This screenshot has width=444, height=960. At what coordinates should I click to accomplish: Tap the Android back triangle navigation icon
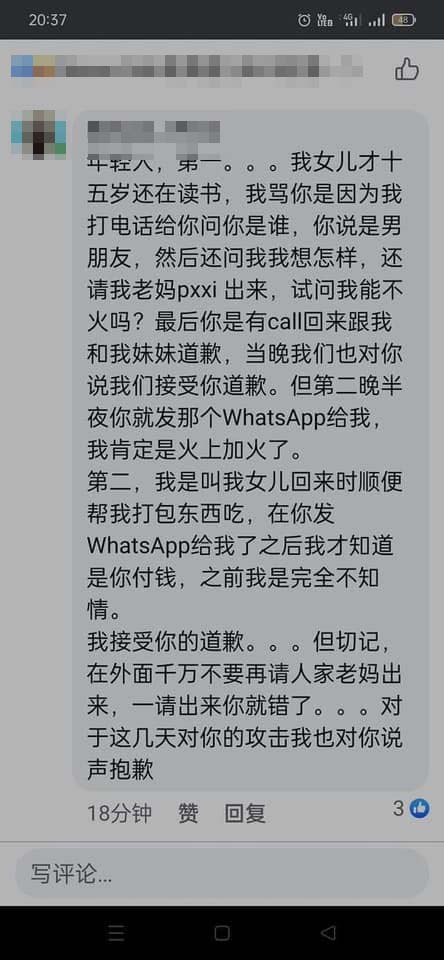point(328,932)
